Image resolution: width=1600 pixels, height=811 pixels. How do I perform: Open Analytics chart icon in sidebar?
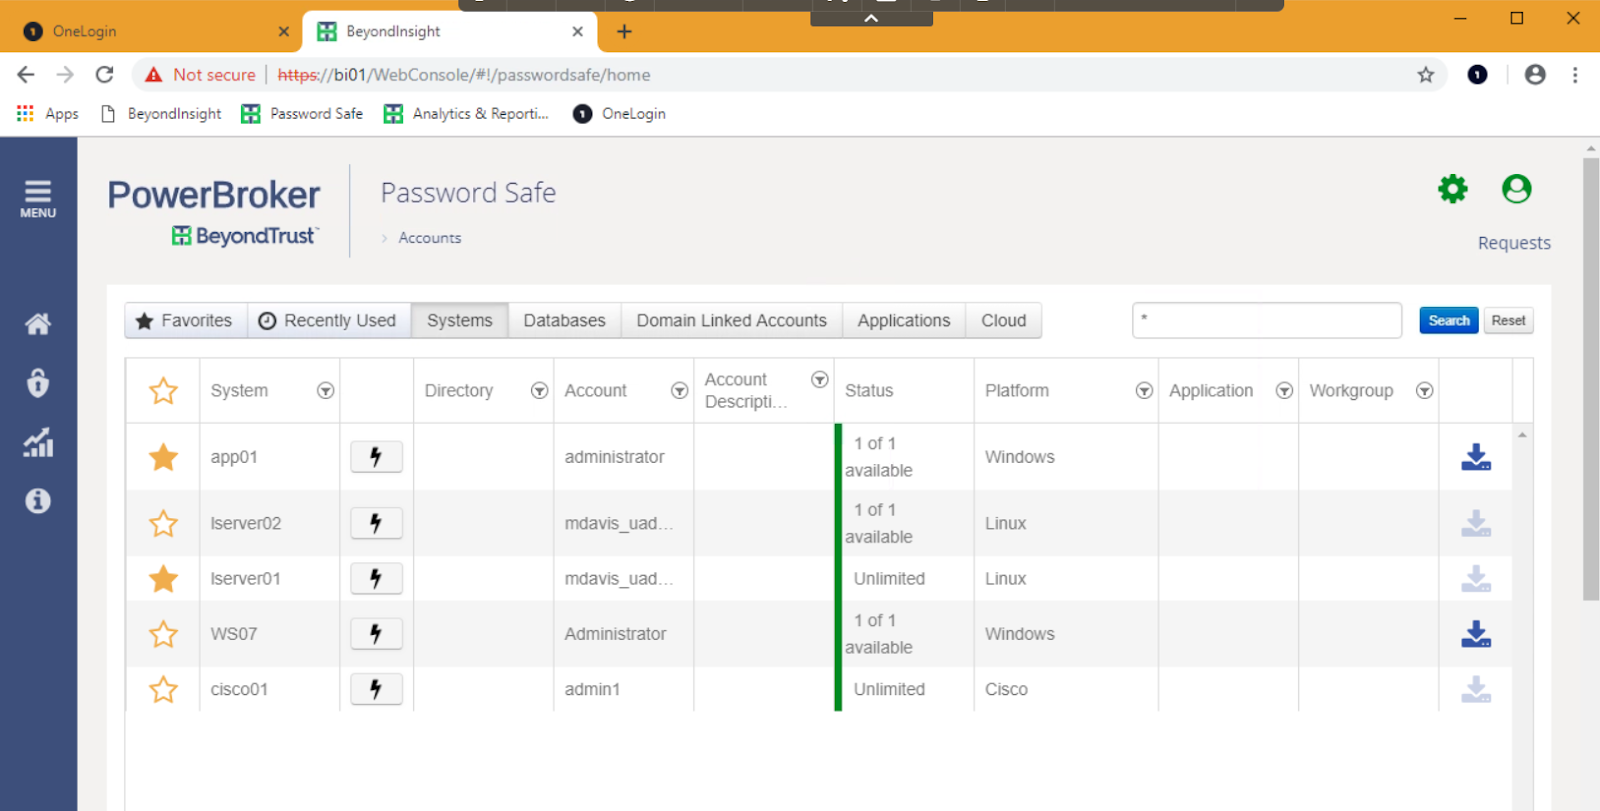38,442
